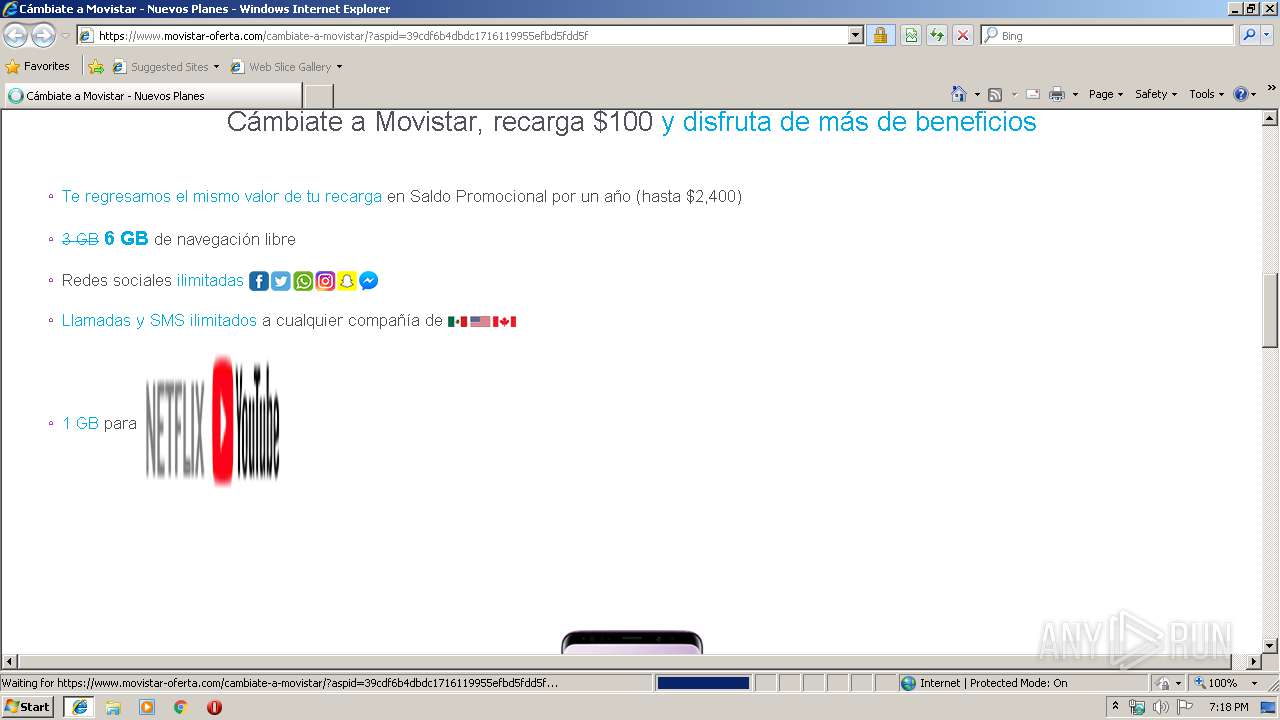The height and width of the screenshot is (720, 1280).
Task: Click the Read Mail envelope icon
Action: [1033, 94]
